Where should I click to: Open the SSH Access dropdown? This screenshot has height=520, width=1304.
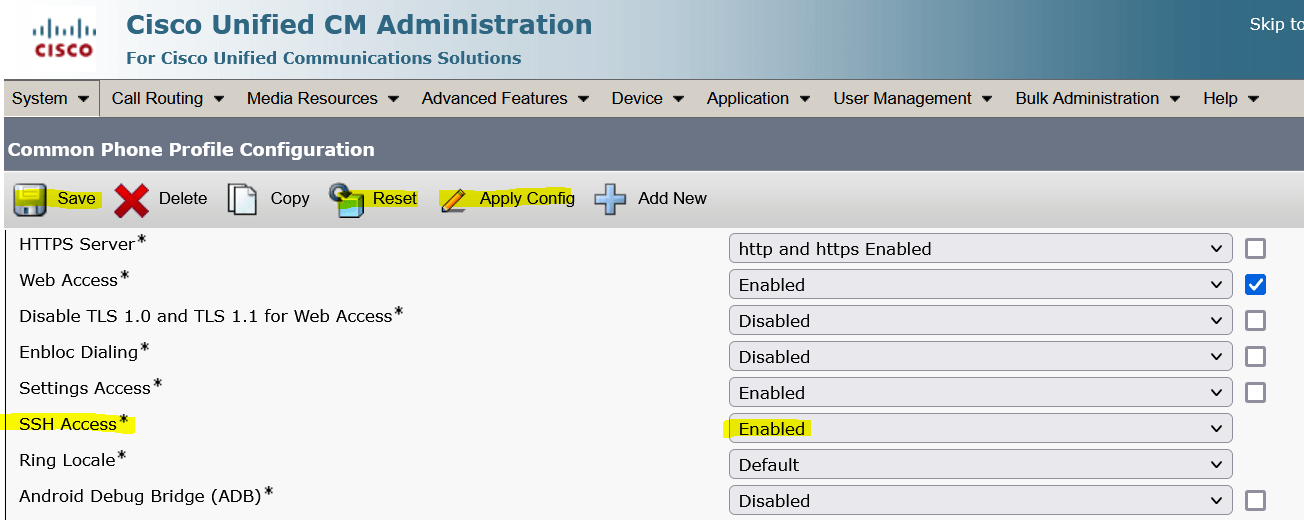pyautogui.click(x=981, y=429)
